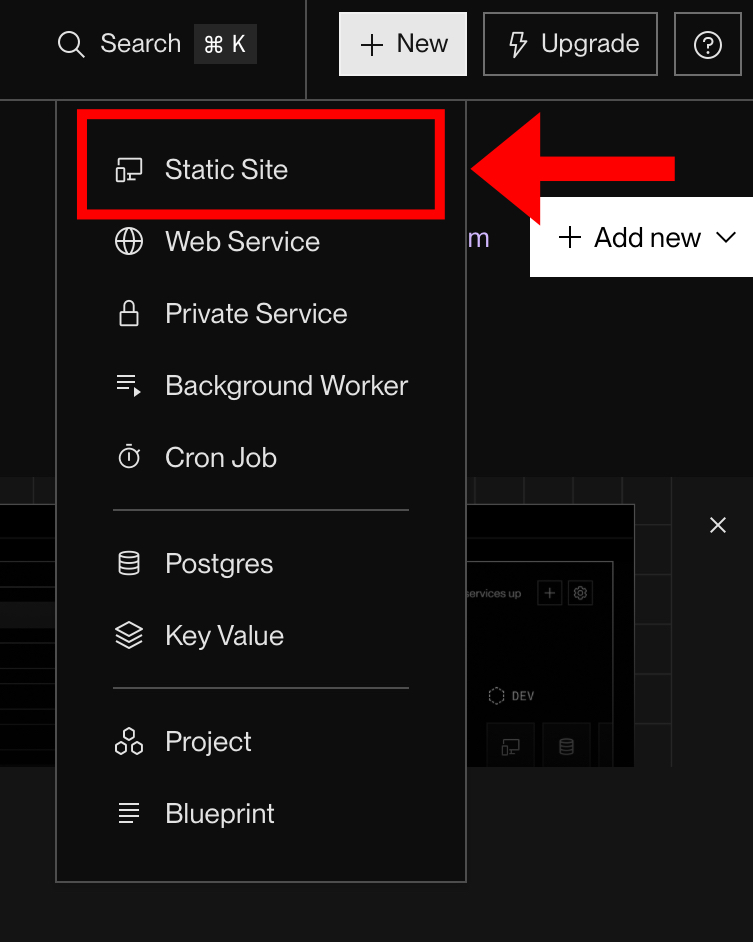Viewport: 753px width, 942px height.
Task: Click the ⌘ K shortcut badge
Action: click(225, 44)
